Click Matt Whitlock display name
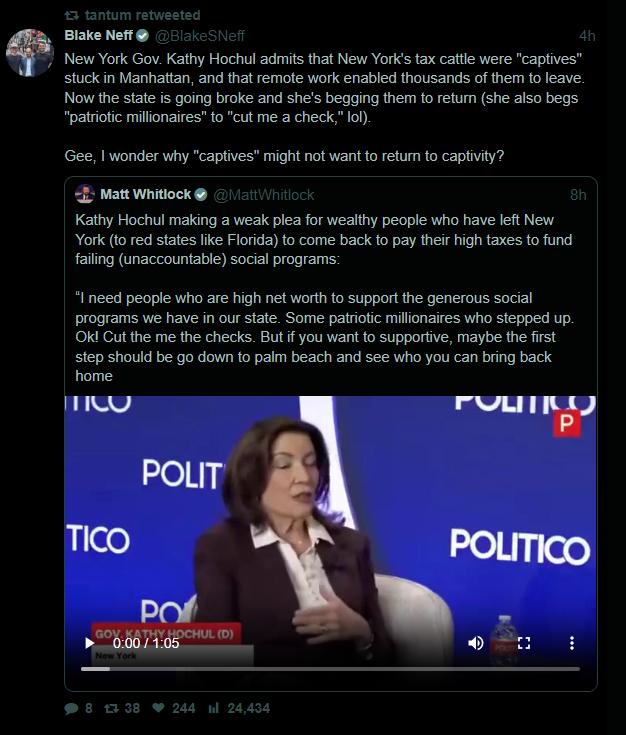The image size is (626, 735). point(145,194)
